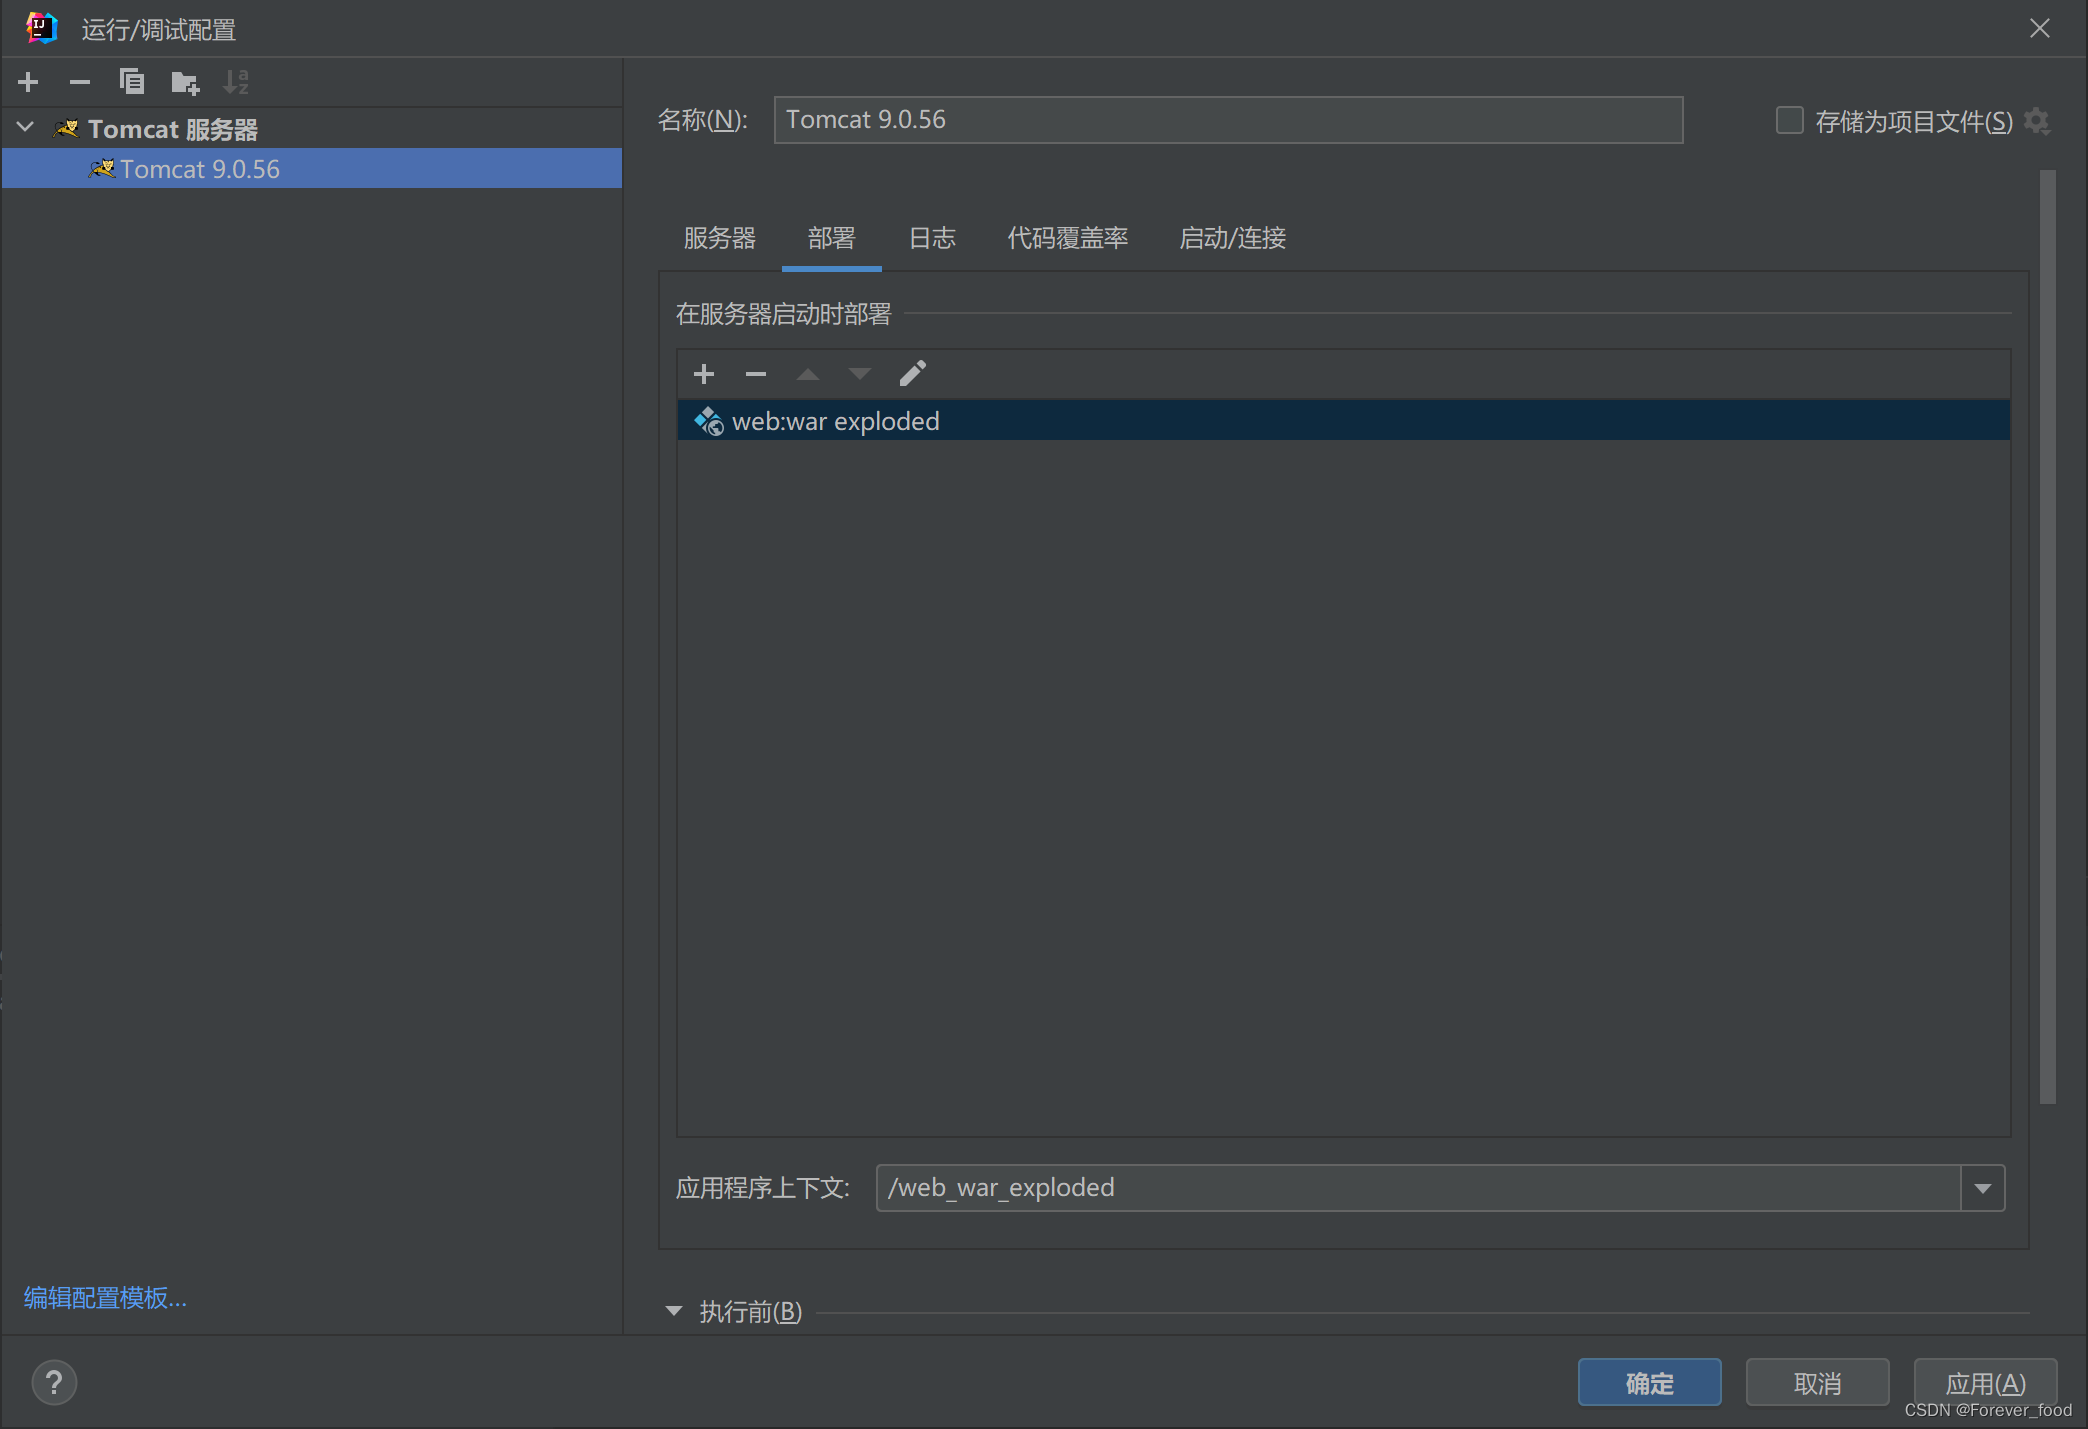This screenshot has width=2088, height=1429.
Task: Move deployment artifact down
Action: tap(860, 374)
